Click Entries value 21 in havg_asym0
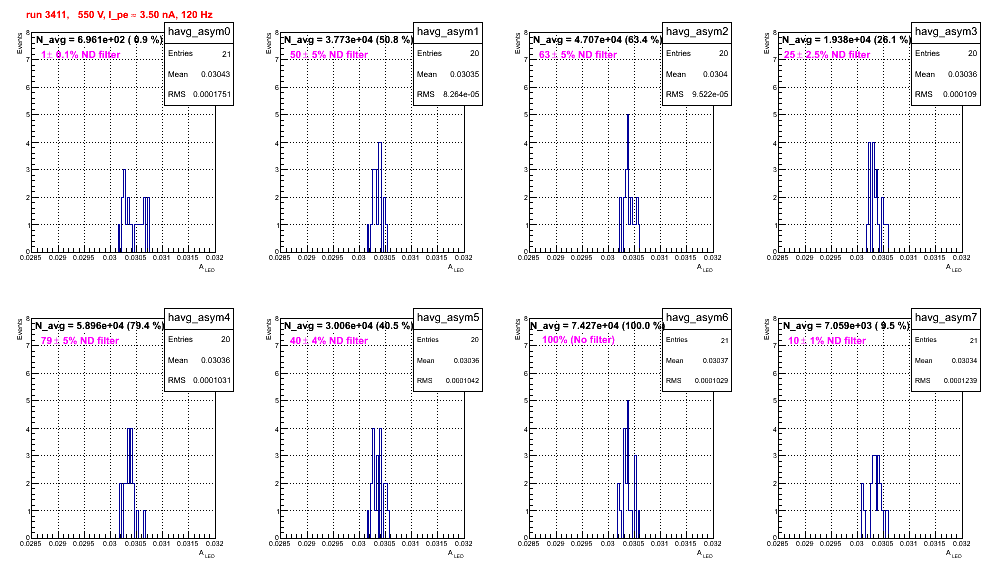 click(x=226, y=54)
